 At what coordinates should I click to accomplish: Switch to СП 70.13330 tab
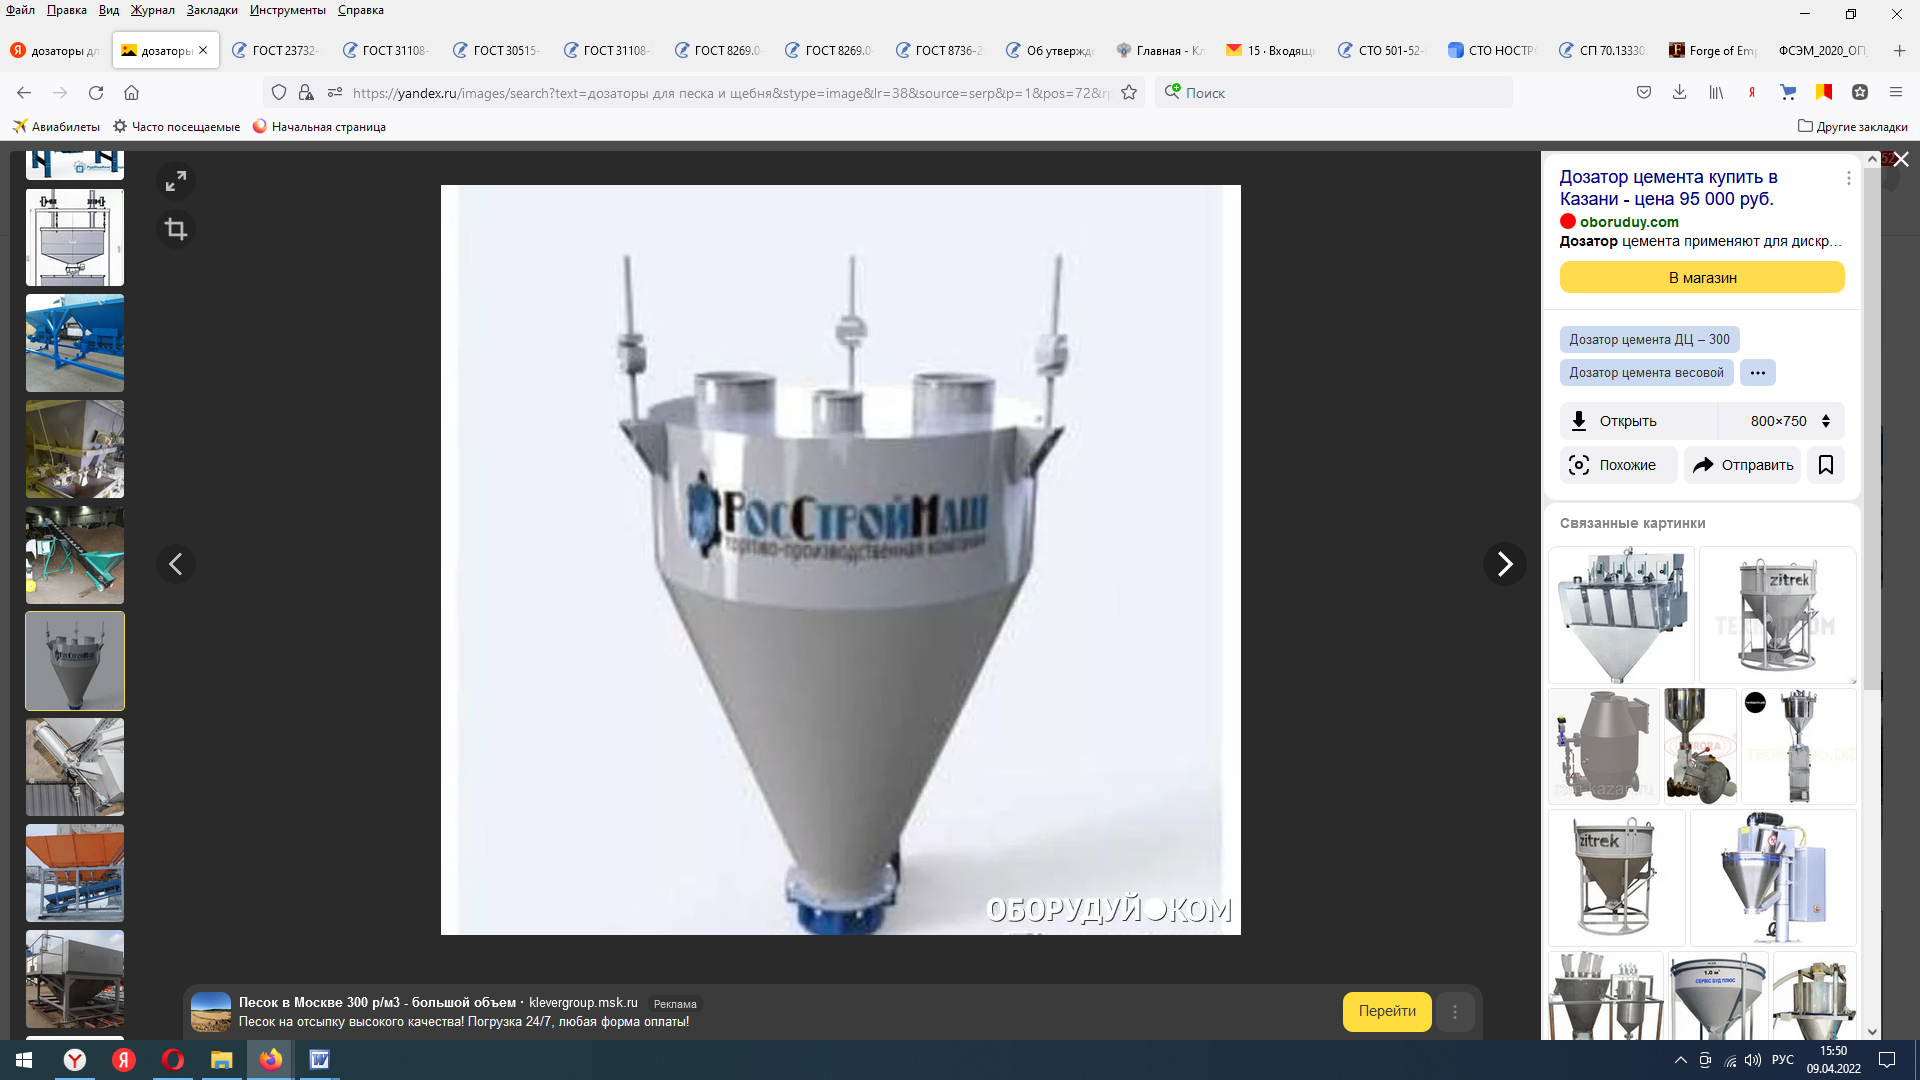[x=1601, y=50]
